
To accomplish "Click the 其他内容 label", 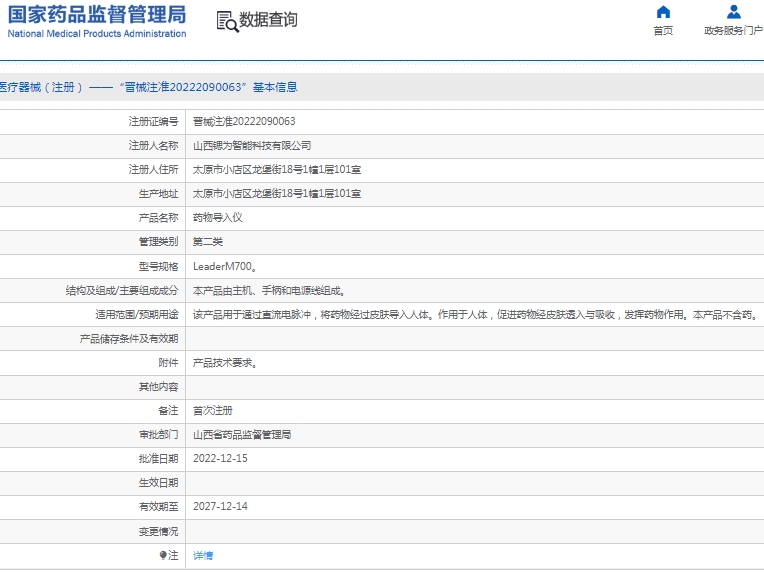I will coord(158,387).
